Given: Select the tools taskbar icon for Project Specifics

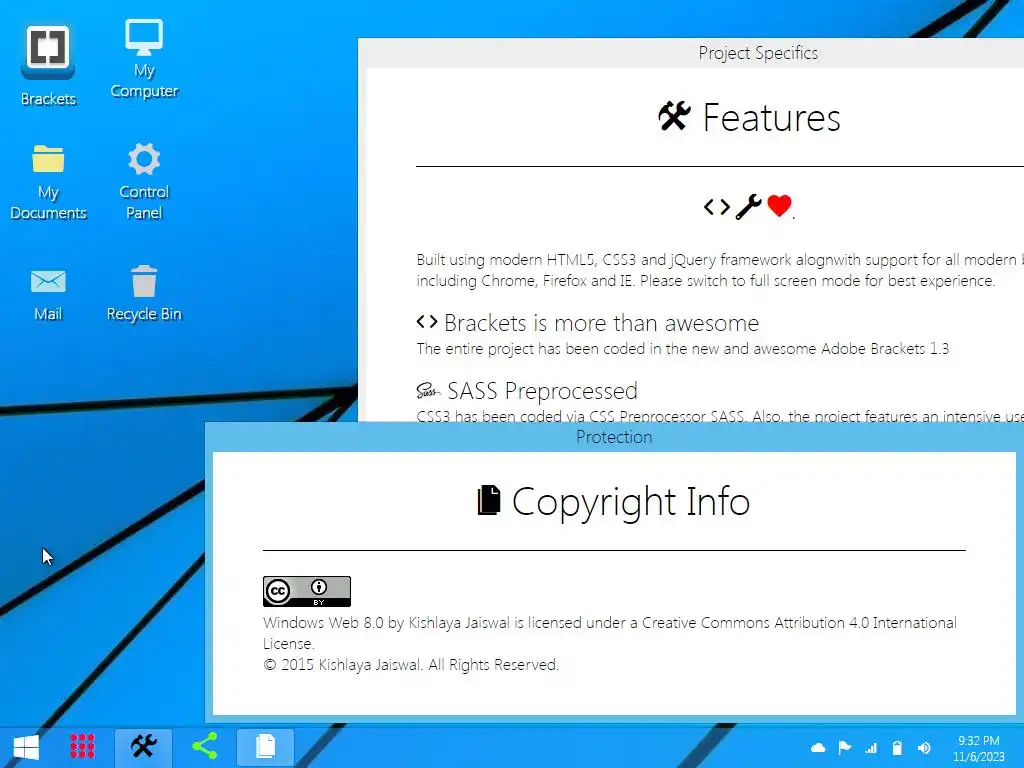Looking at the screenshot, I should pos(144,746).
